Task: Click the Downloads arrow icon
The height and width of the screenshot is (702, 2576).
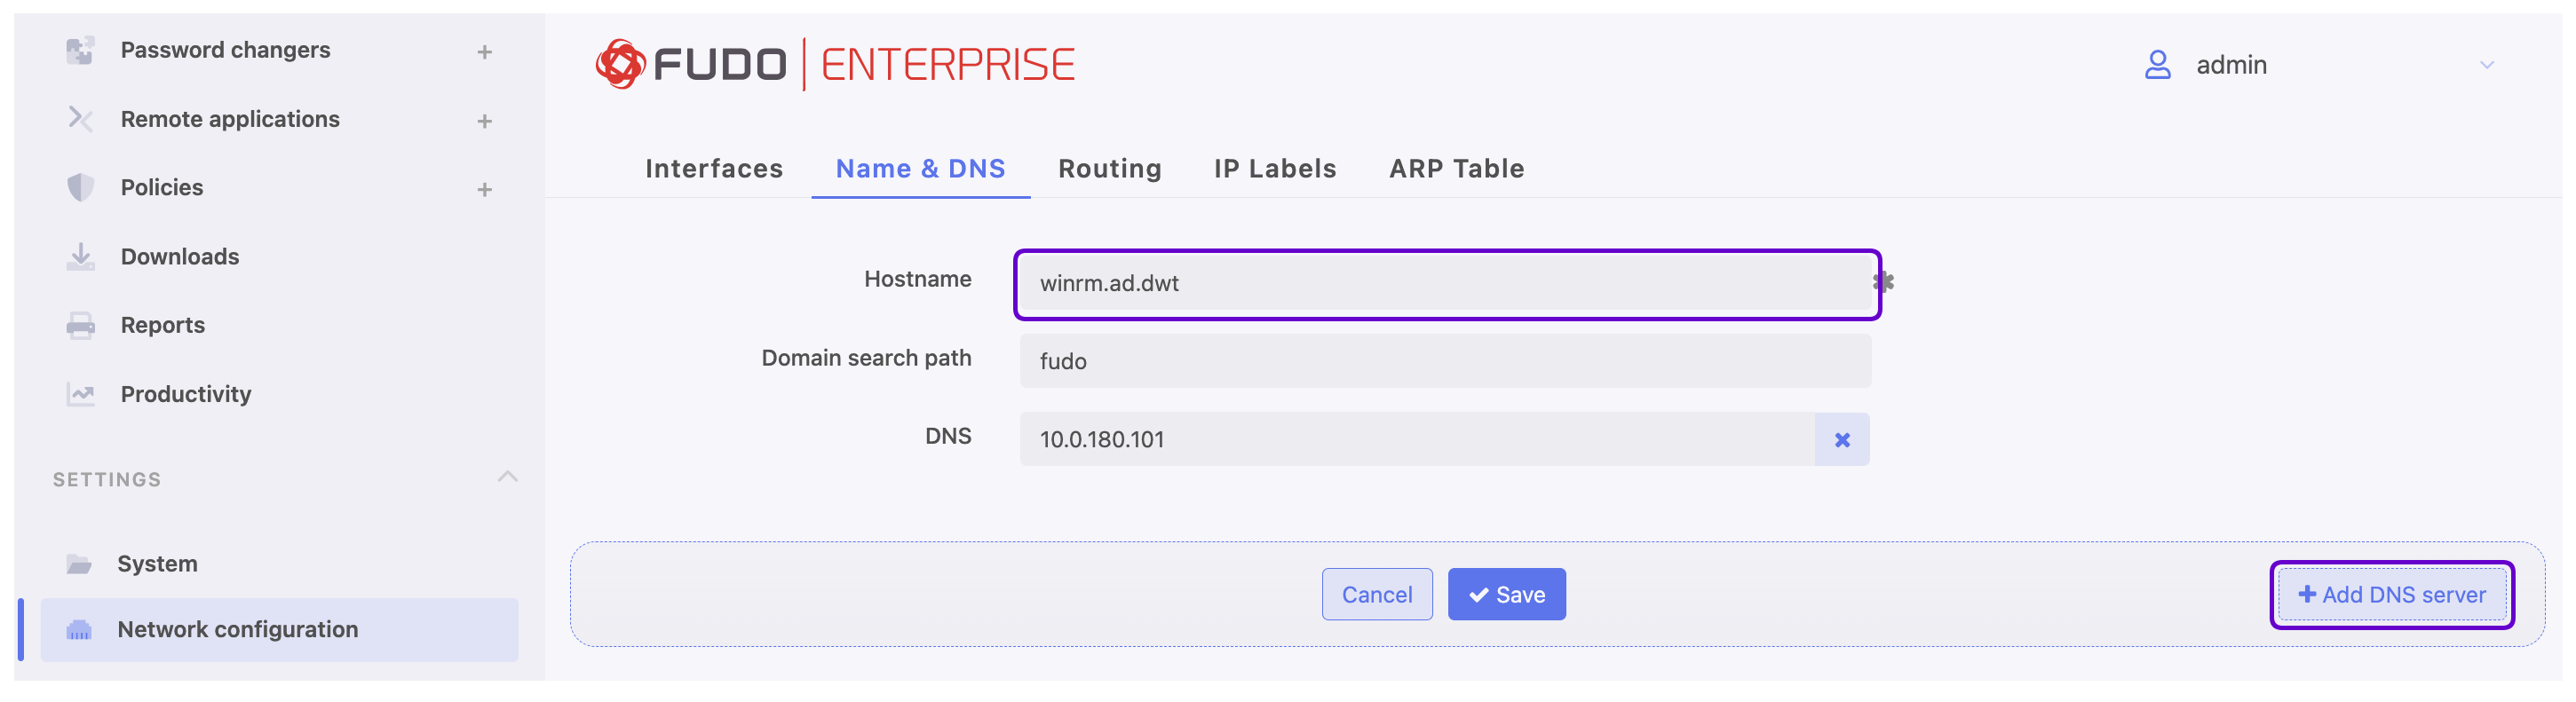Action: click(x=80, y=257)
